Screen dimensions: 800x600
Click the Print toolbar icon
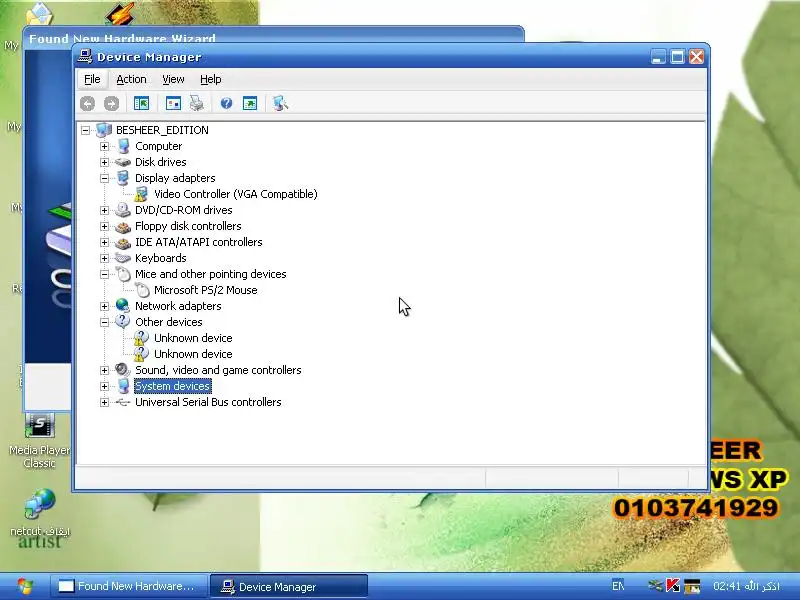pyautogui.click(x=197, y=104)
